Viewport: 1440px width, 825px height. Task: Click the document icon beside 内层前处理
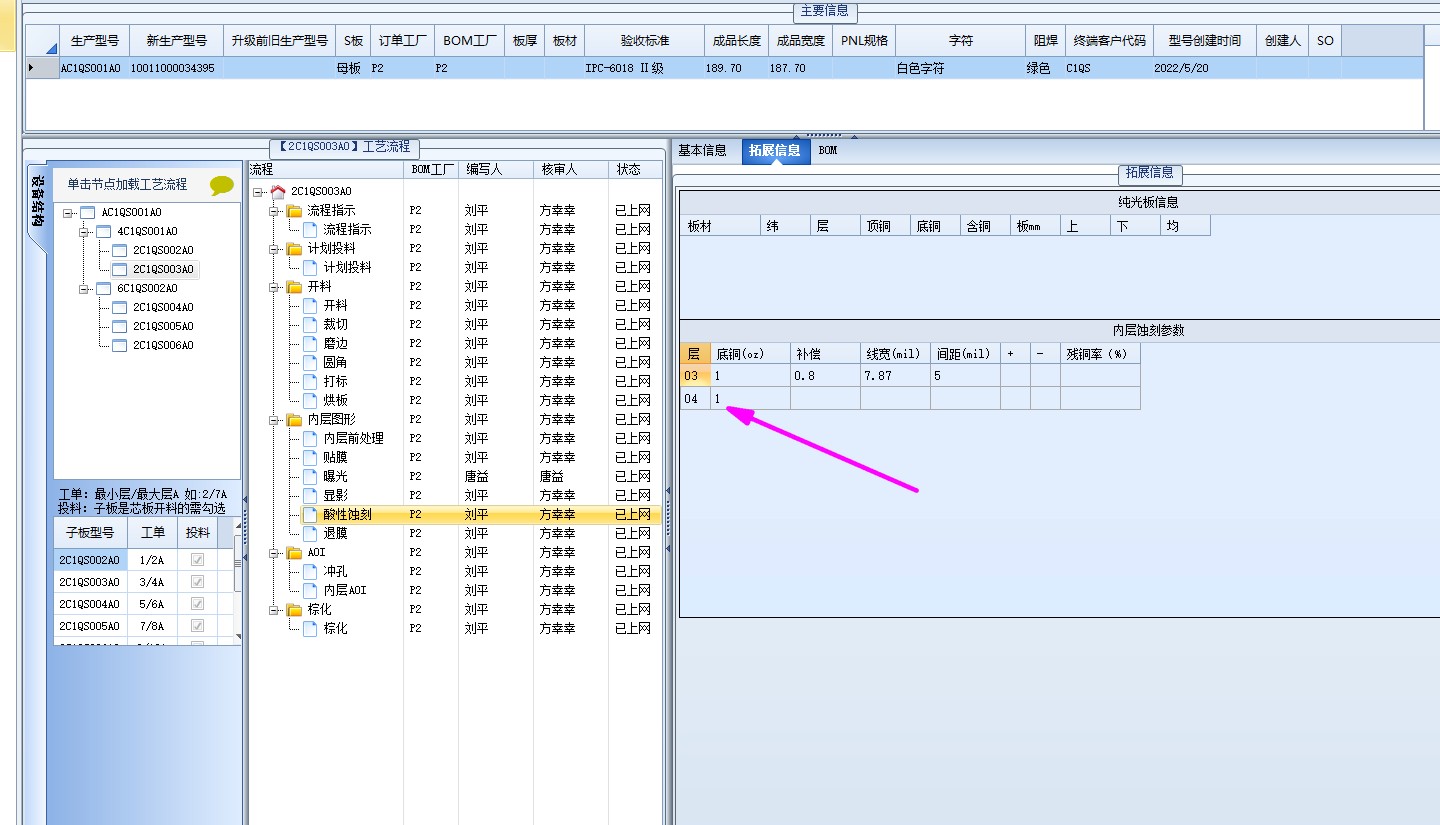coord(310,438)
